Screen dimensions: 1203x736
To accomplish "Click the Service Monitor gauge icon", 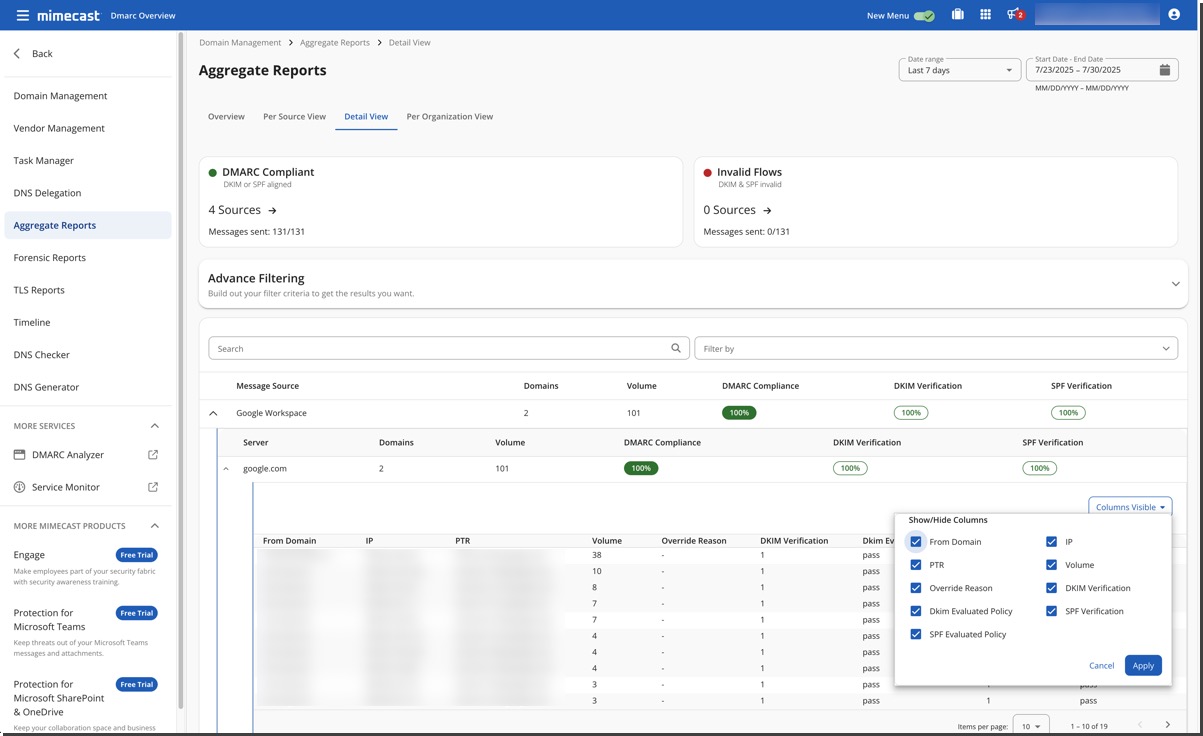I will point(19,487).
